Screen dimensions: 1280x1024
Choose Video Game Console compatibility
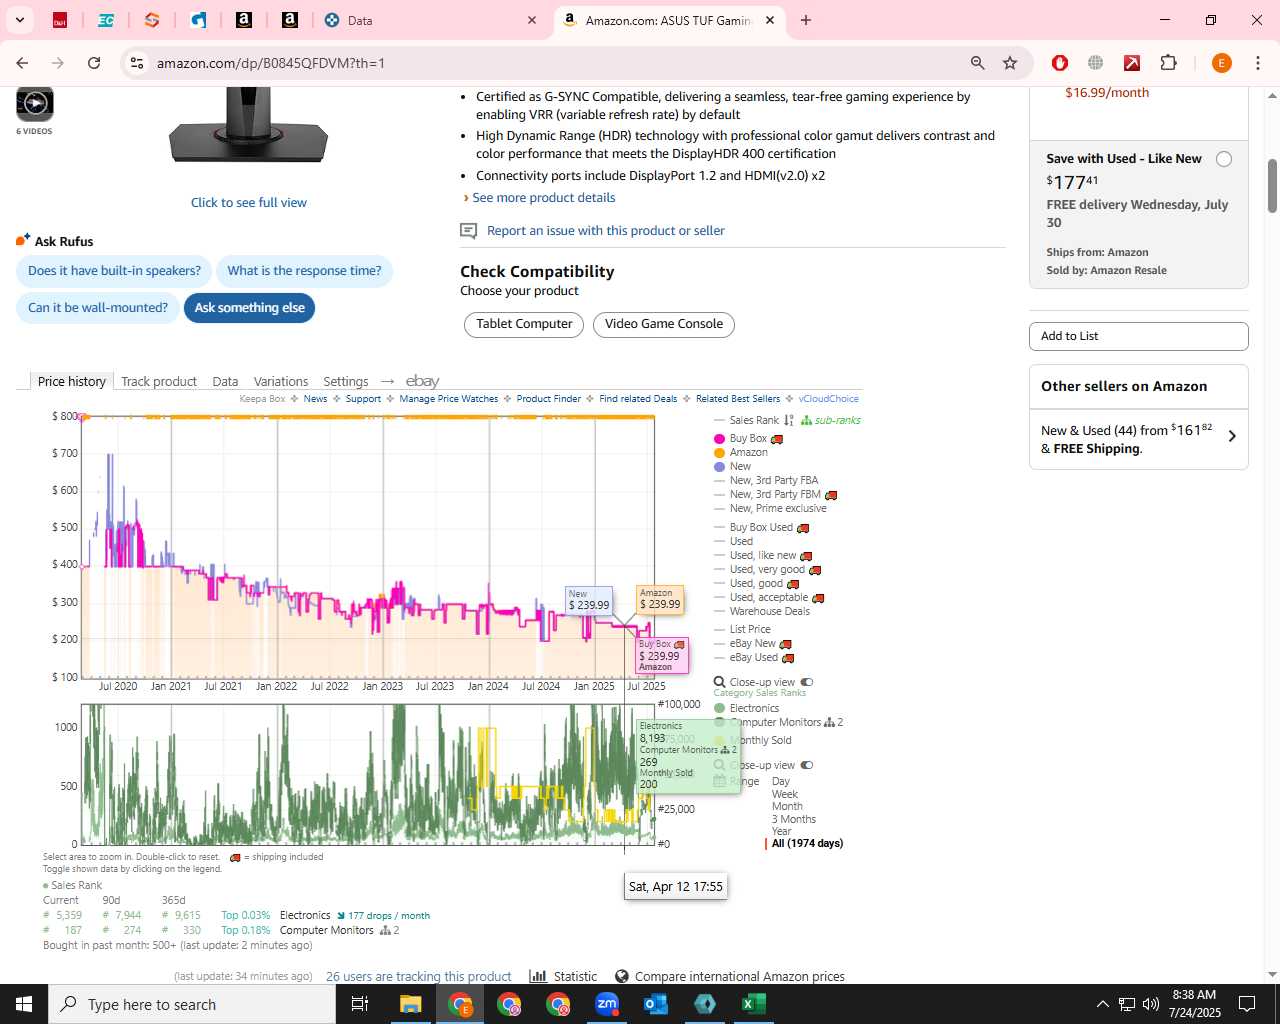click(664, 324)
